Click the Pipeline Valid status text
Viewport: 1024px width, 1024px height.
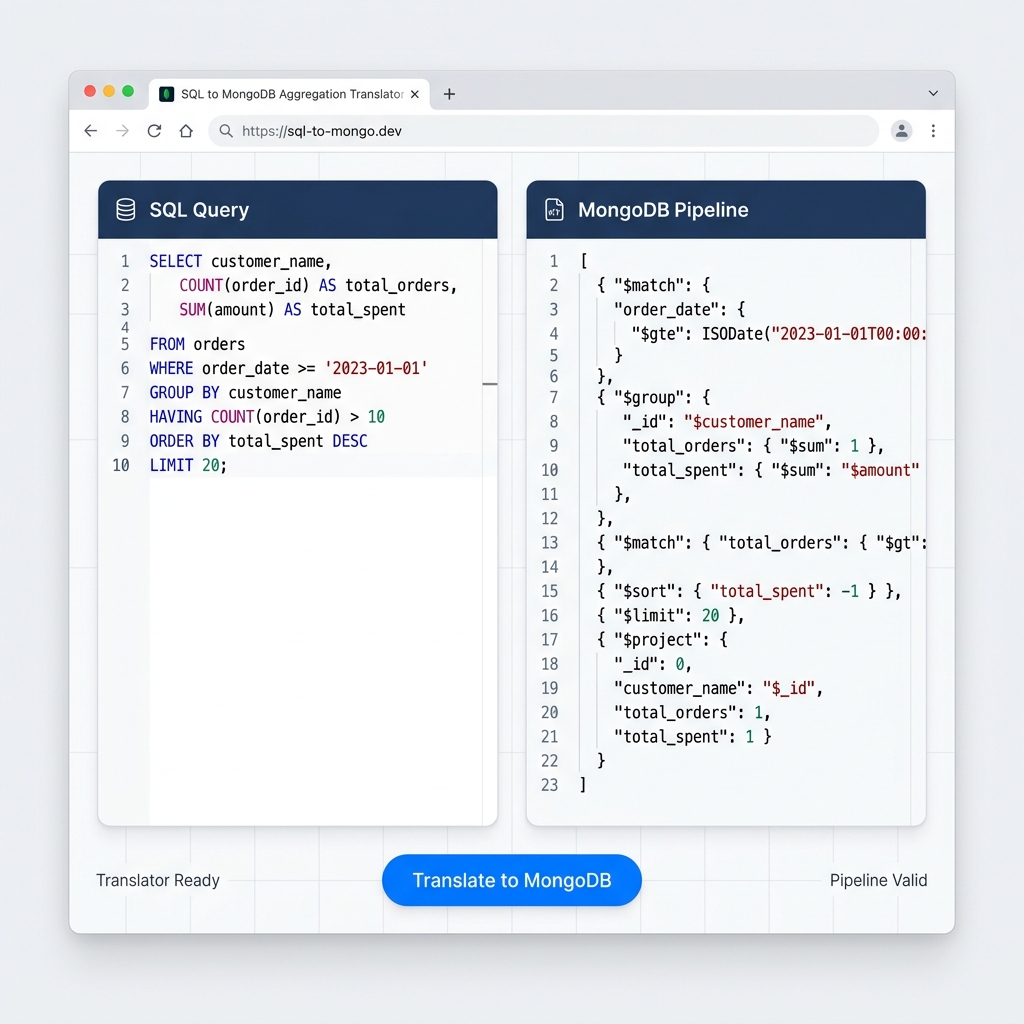[x=878, y=880]
